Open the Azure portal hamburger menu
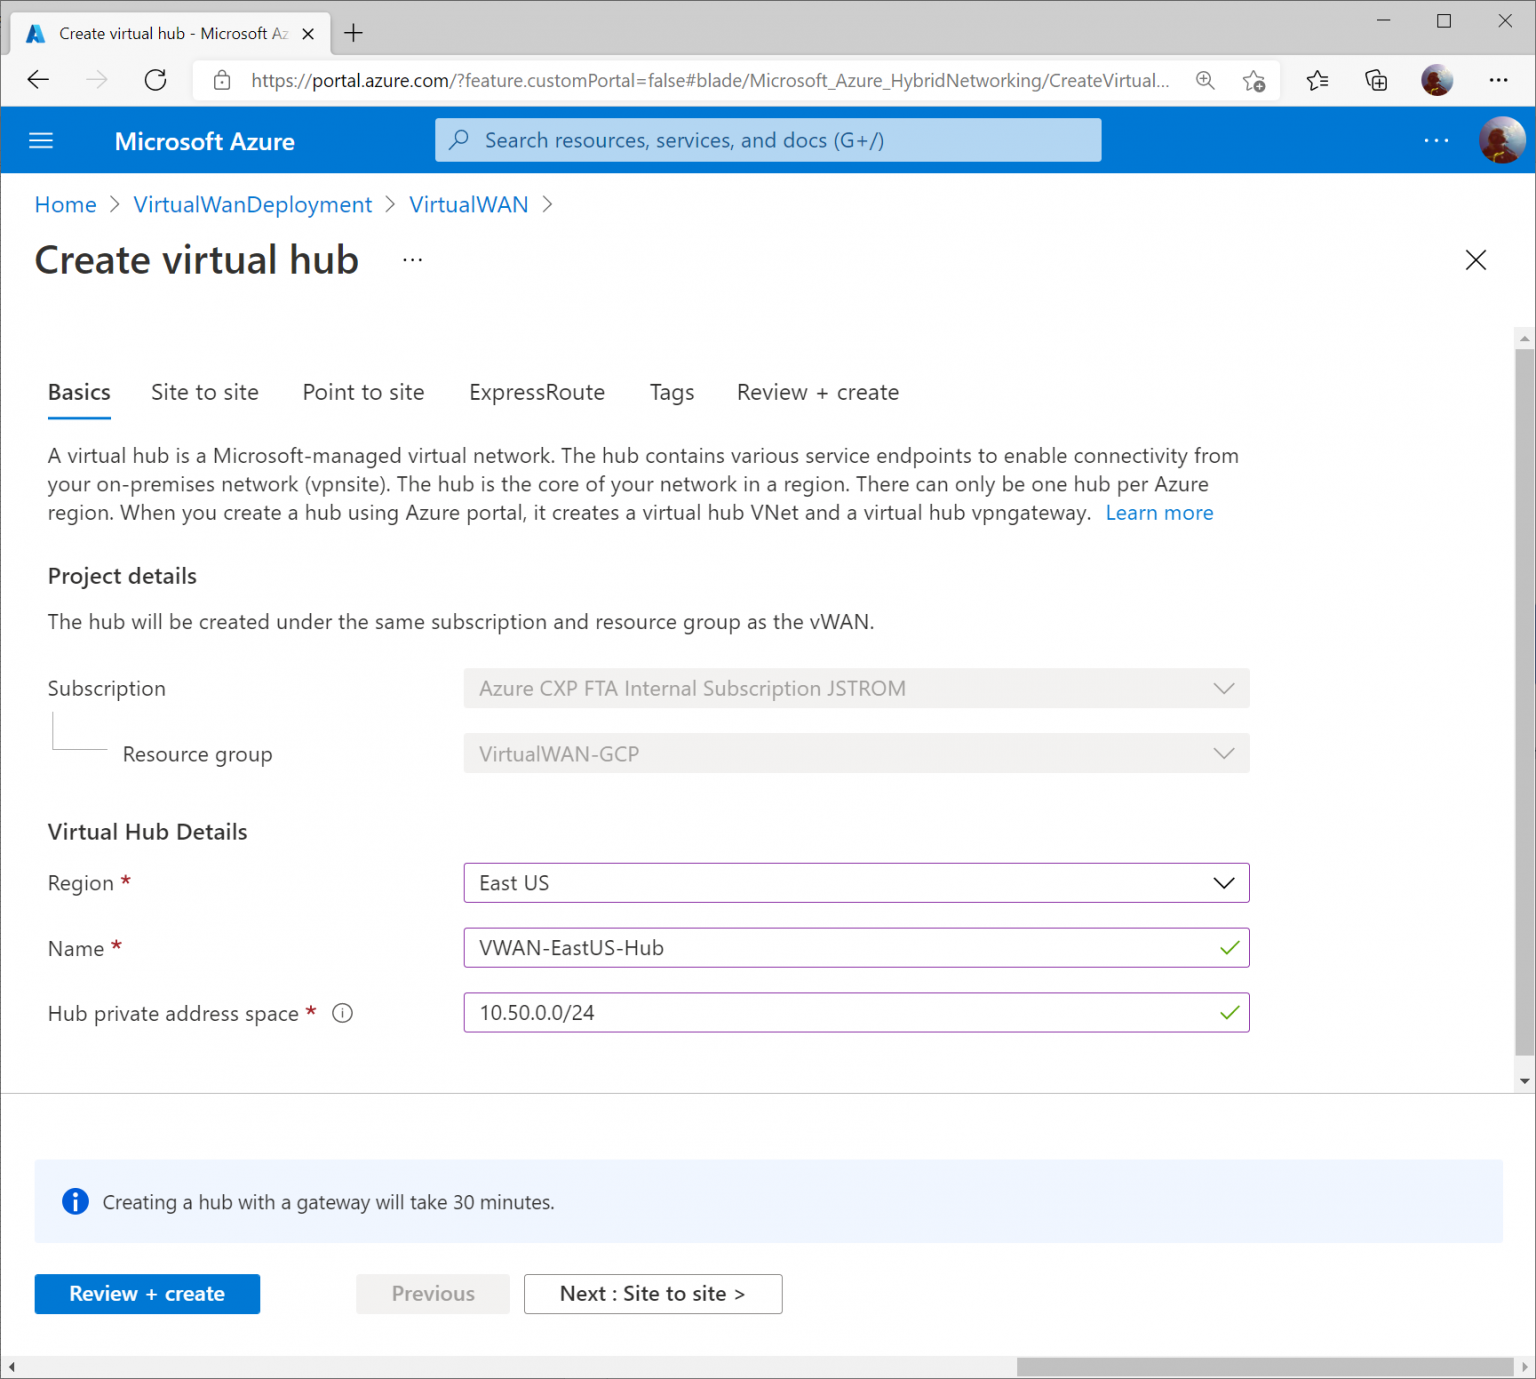Image resolution: width=1536 pixels, height=1379 pixels. 41,140
